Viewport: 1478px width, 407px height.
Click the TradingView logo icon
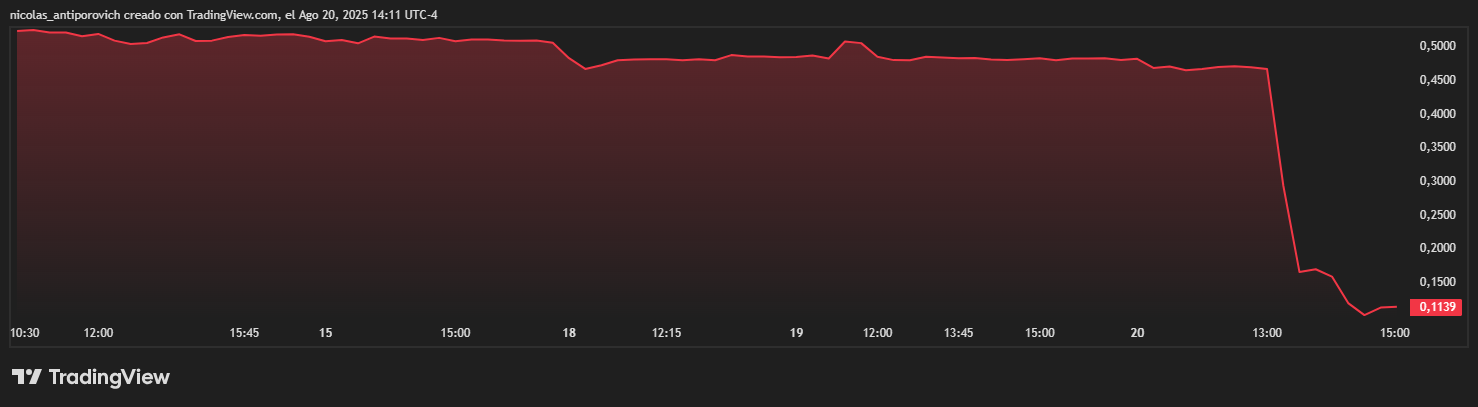tap(26, 377)
